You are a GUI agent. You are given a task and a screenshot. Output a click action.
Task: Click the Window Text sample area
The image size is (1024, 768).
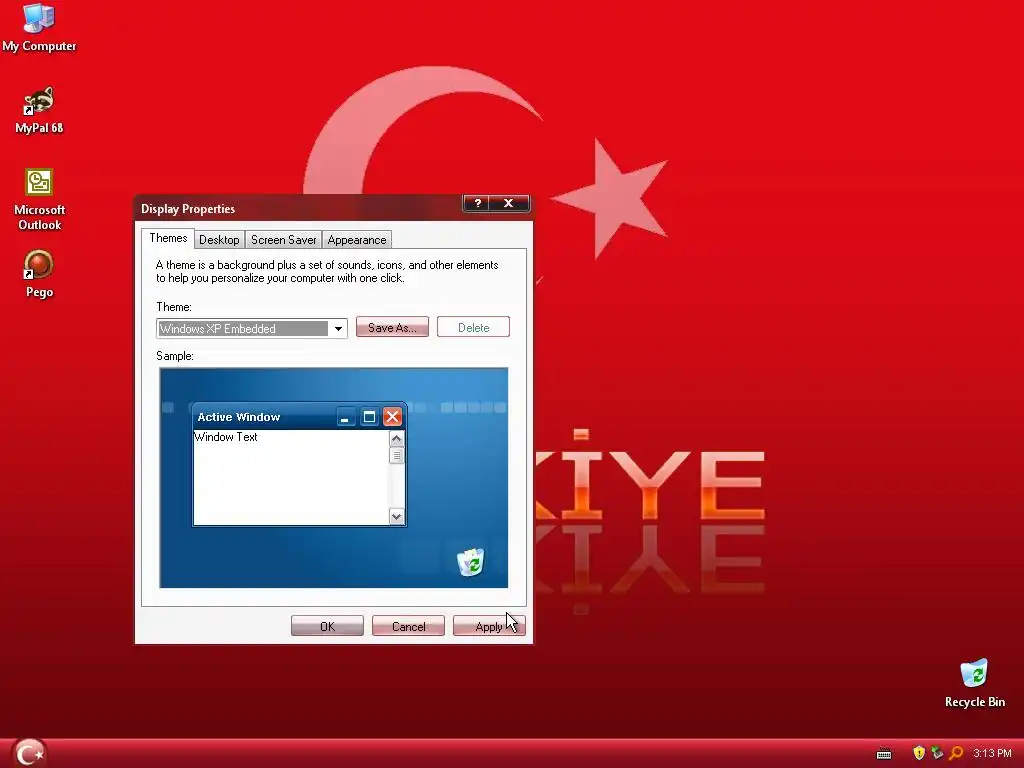[291, 477]
